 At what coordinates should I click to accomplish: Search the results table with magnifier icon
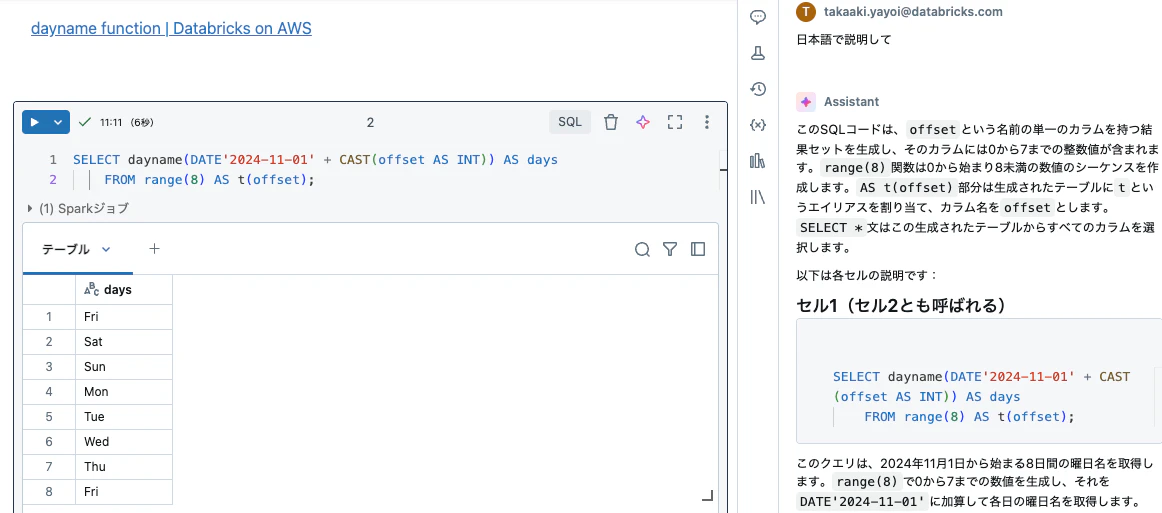(643, 249)
